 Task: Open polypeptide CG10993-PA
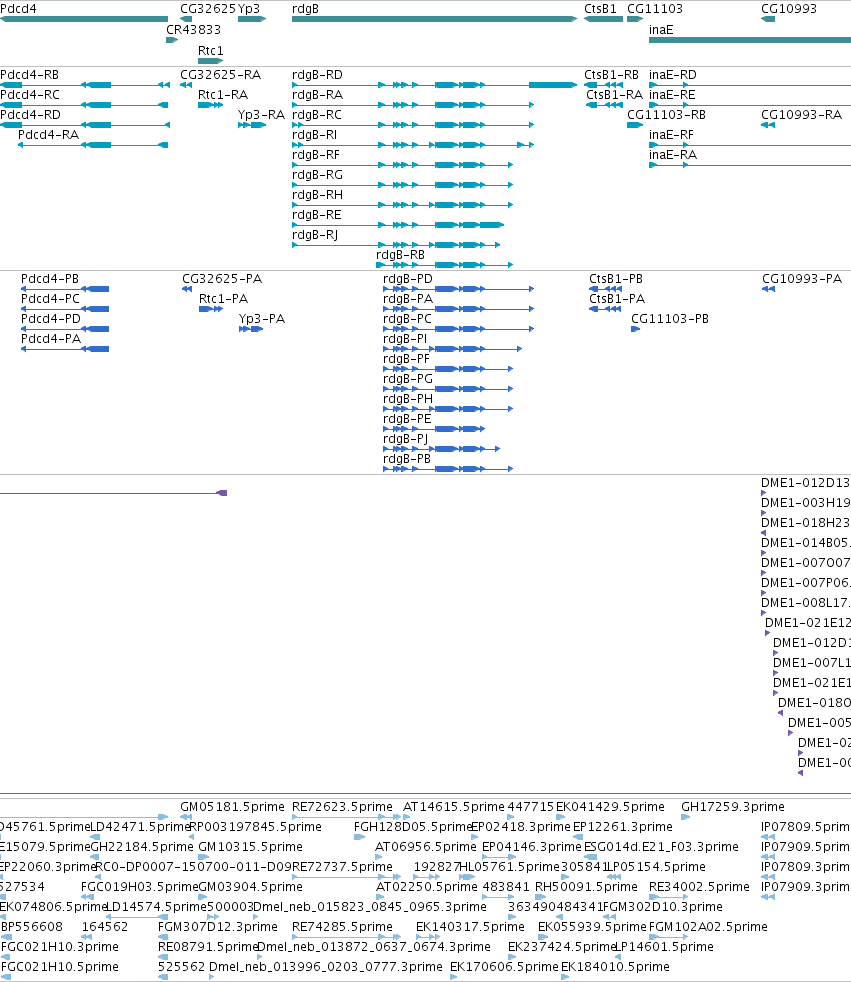pos(802,279)
